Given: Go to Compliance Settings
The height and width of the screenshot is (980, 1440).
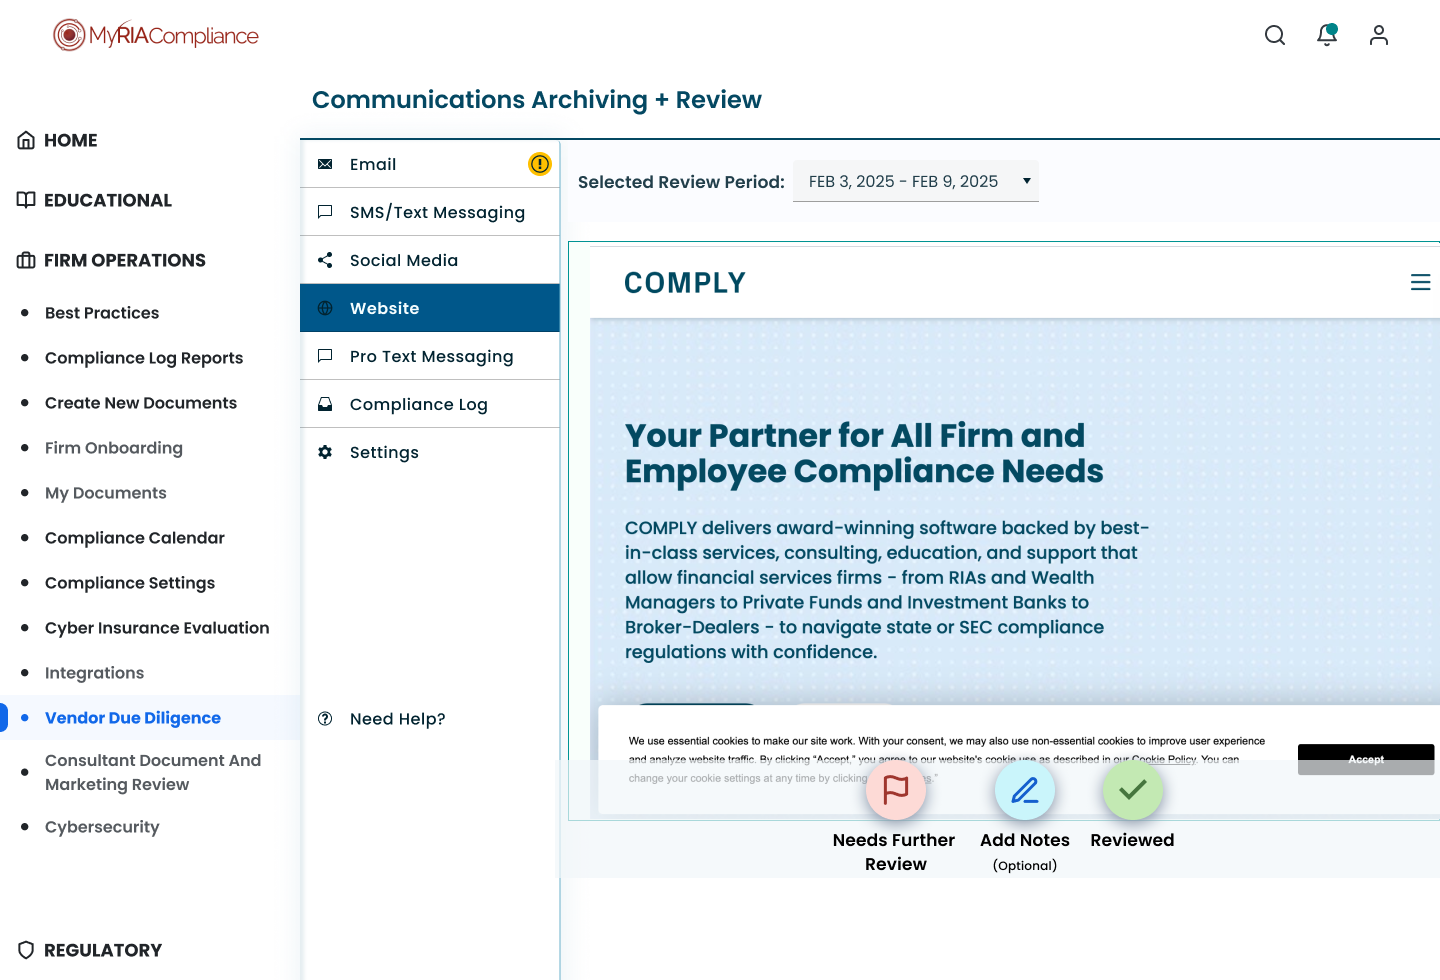Looking at the screenshot, I should 130,583.
